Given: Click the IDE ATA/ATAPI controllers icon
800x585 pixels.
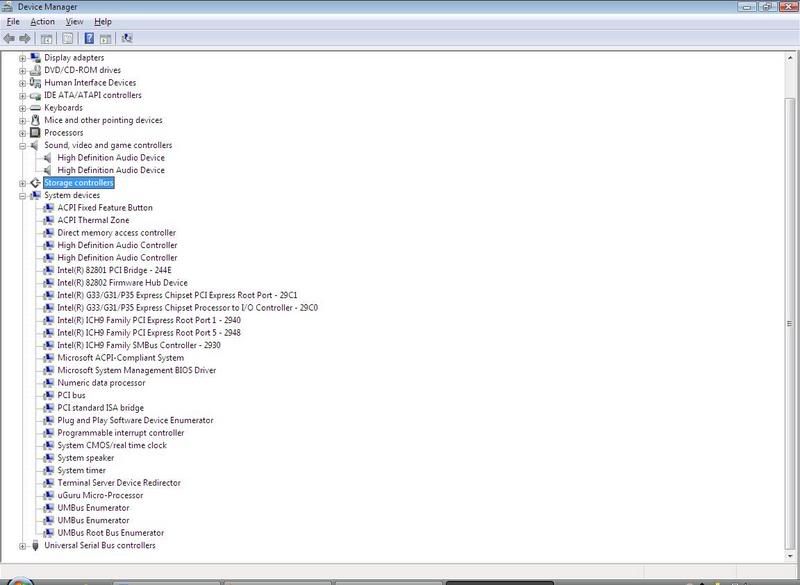Looking at the screenshot, I should click(35, 95).
